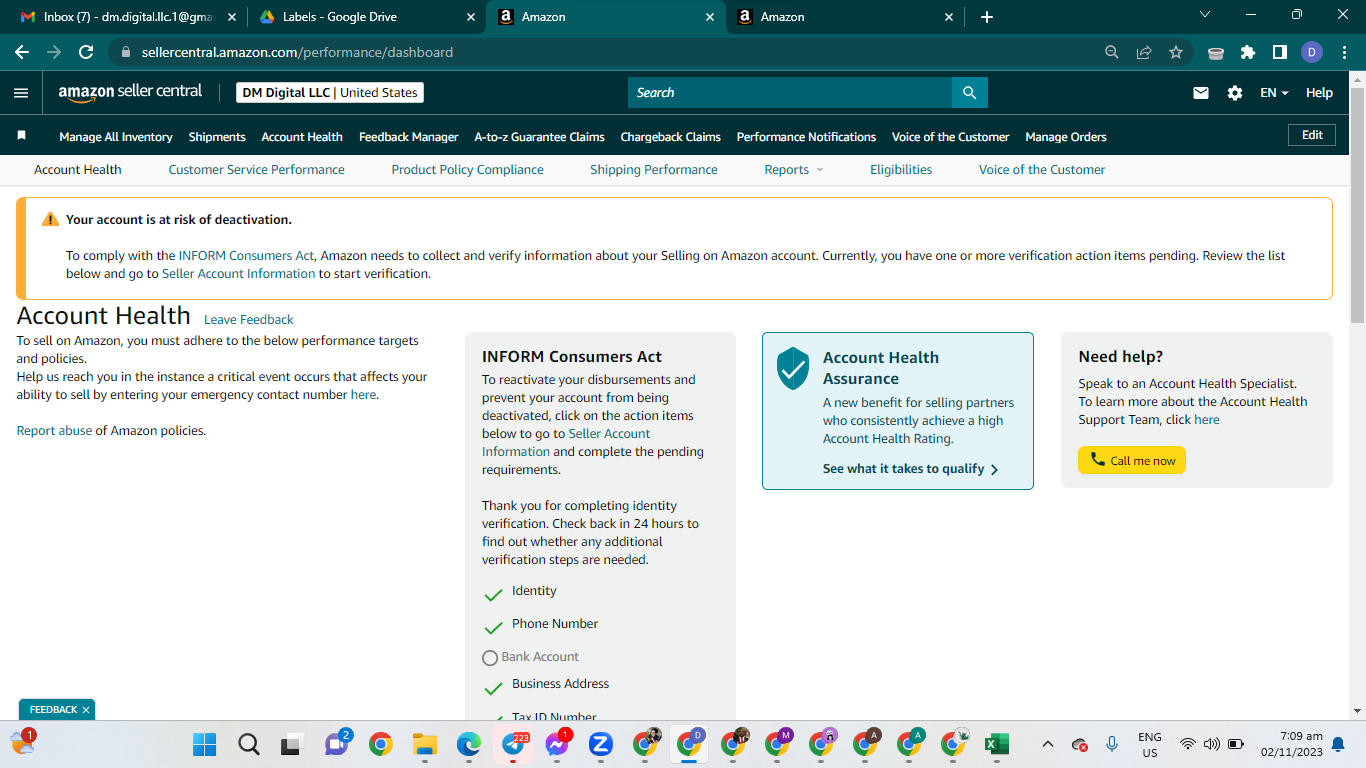Viewport: 1366px width, 768px height.
Task: Switch to the Inbox Gmail tab
Action: coord(127,17)
